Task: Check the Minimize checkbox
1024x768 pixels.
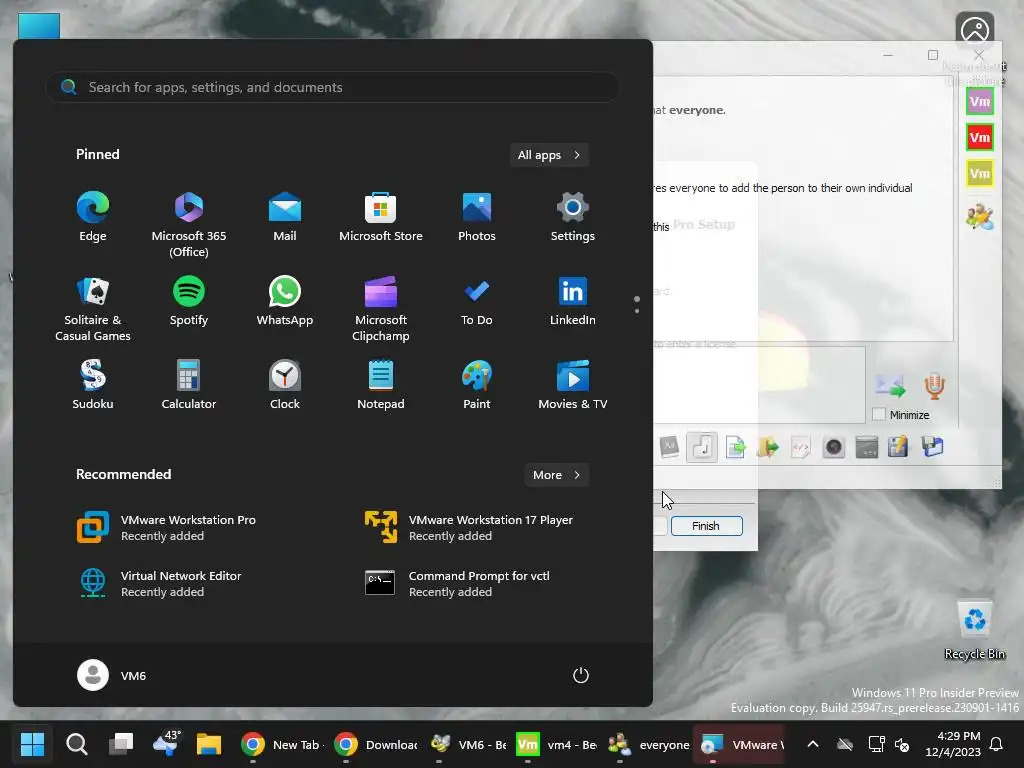Action: click(879, 415)
